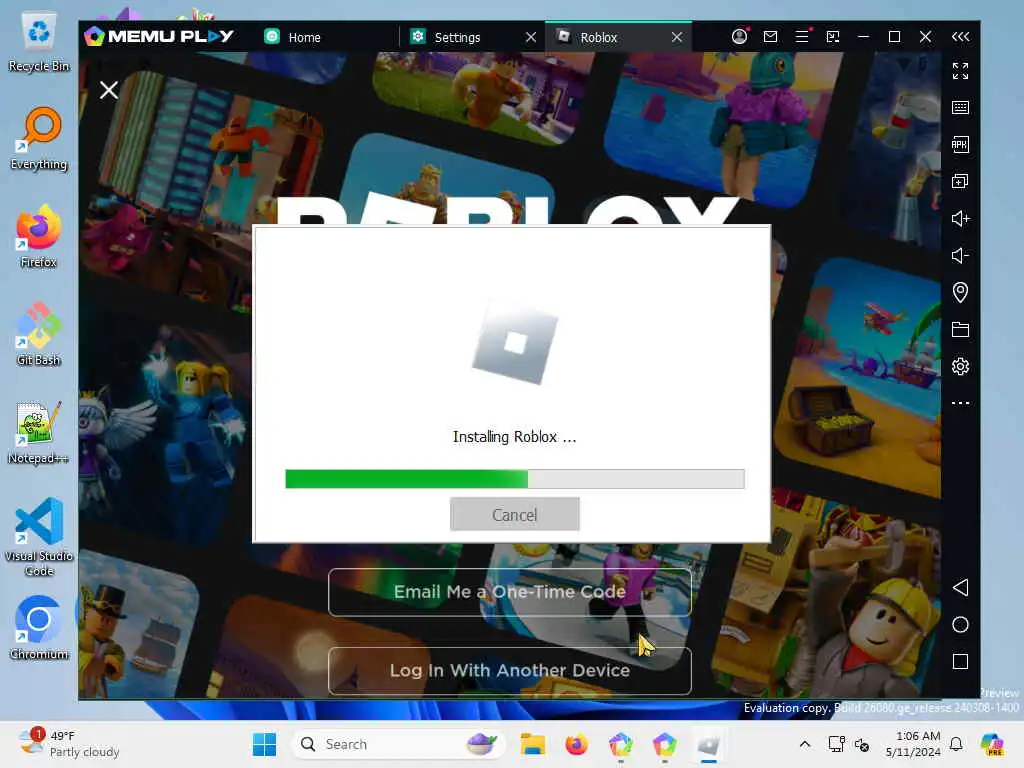Close the Settings tab
This screenshot has width=1024, height=768.
(x=531, y=37)
